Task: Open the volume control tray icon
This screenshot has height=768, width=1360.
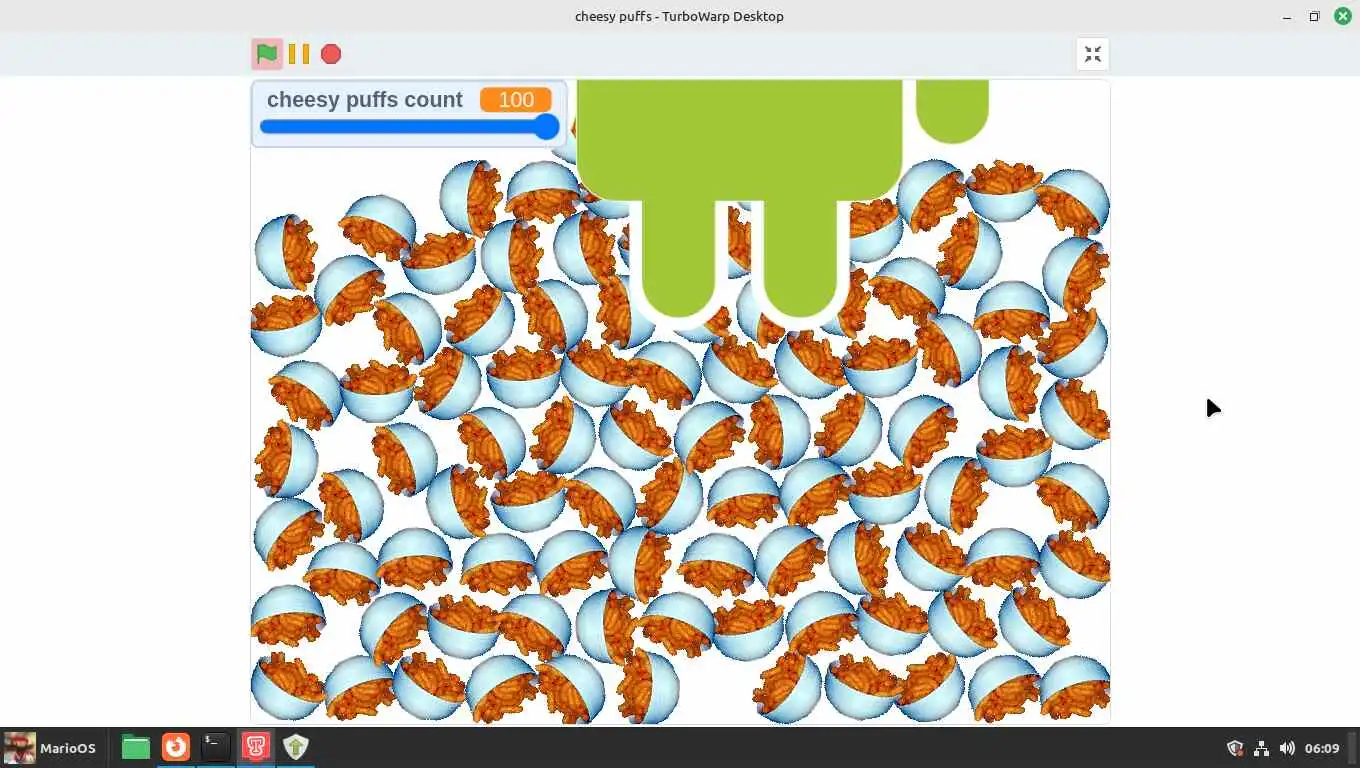Action: [x=1287, y=748]
